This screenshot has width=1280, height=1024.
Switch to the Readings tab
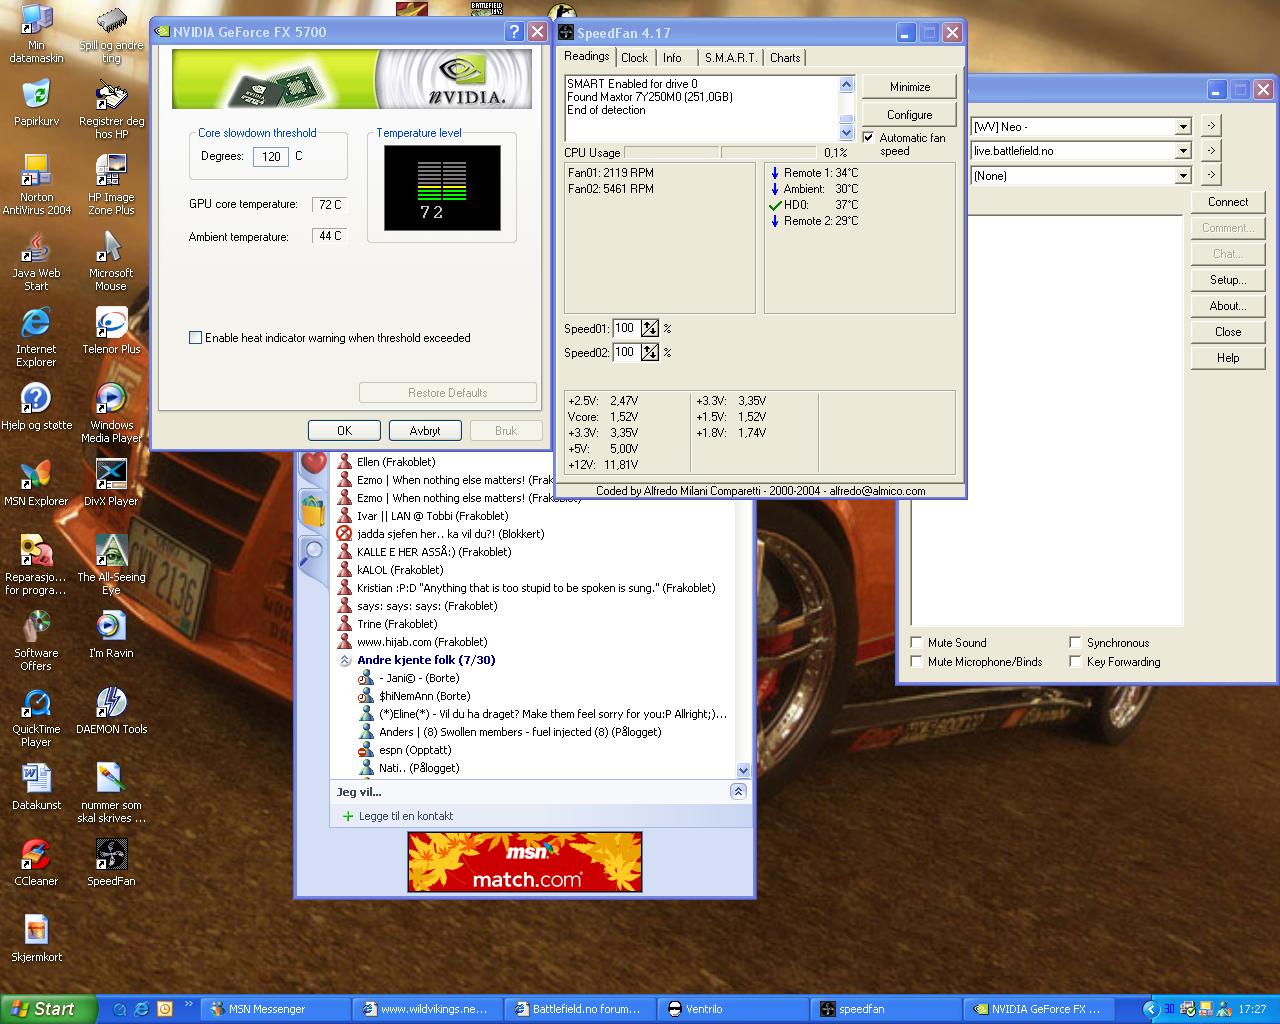[586, 56]
